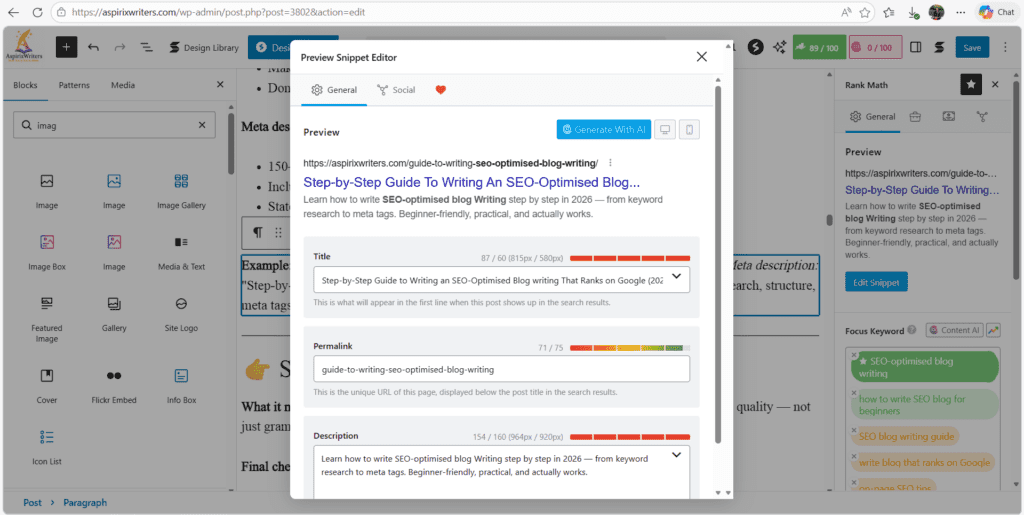Click the Undo arrow in editor toolbar

coord(93,47)
